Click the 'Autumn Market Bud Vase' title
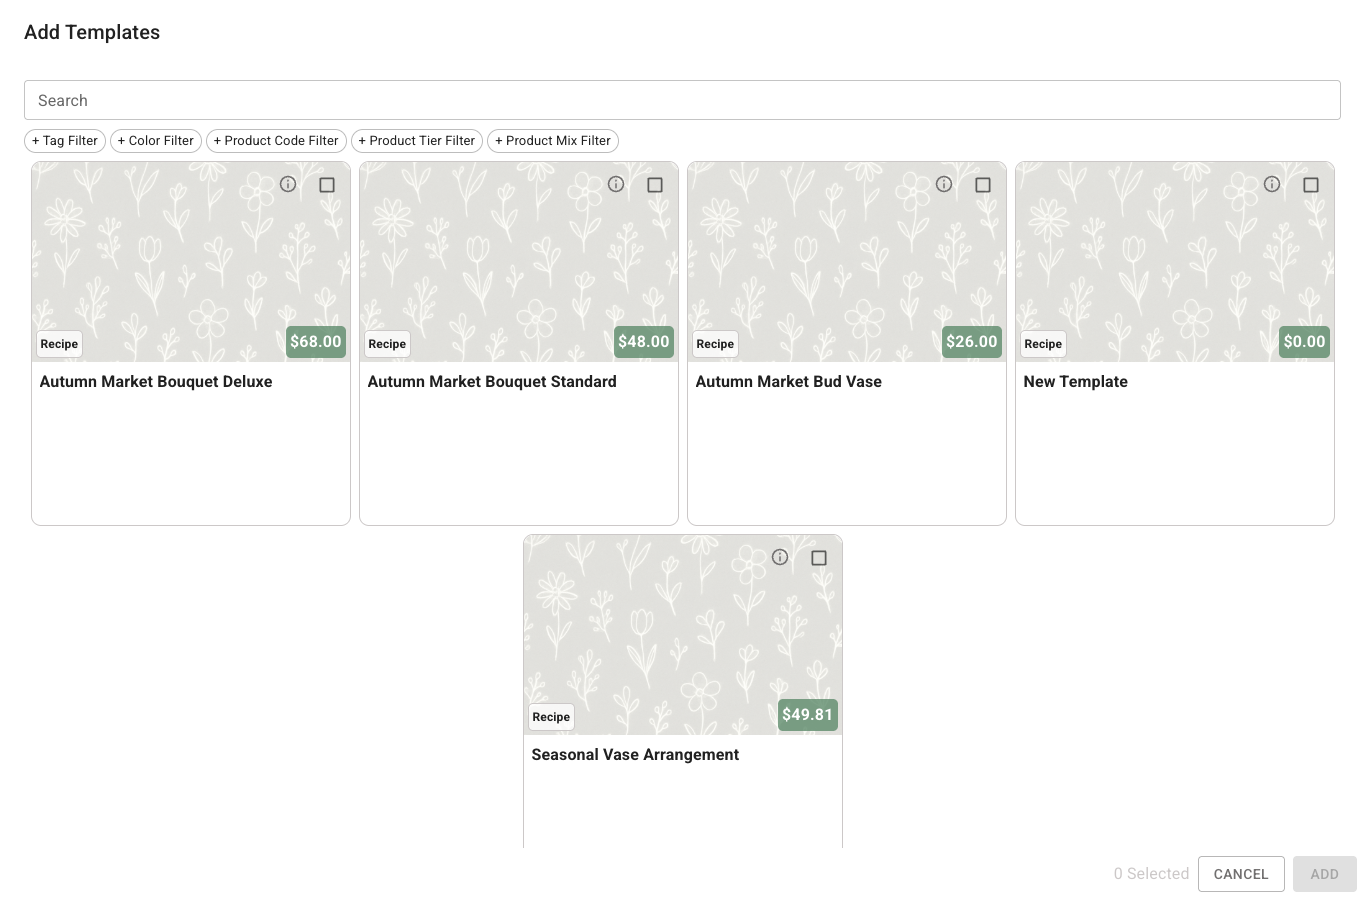This screenshot has width=1365, height=900. [x=789, y=382]
